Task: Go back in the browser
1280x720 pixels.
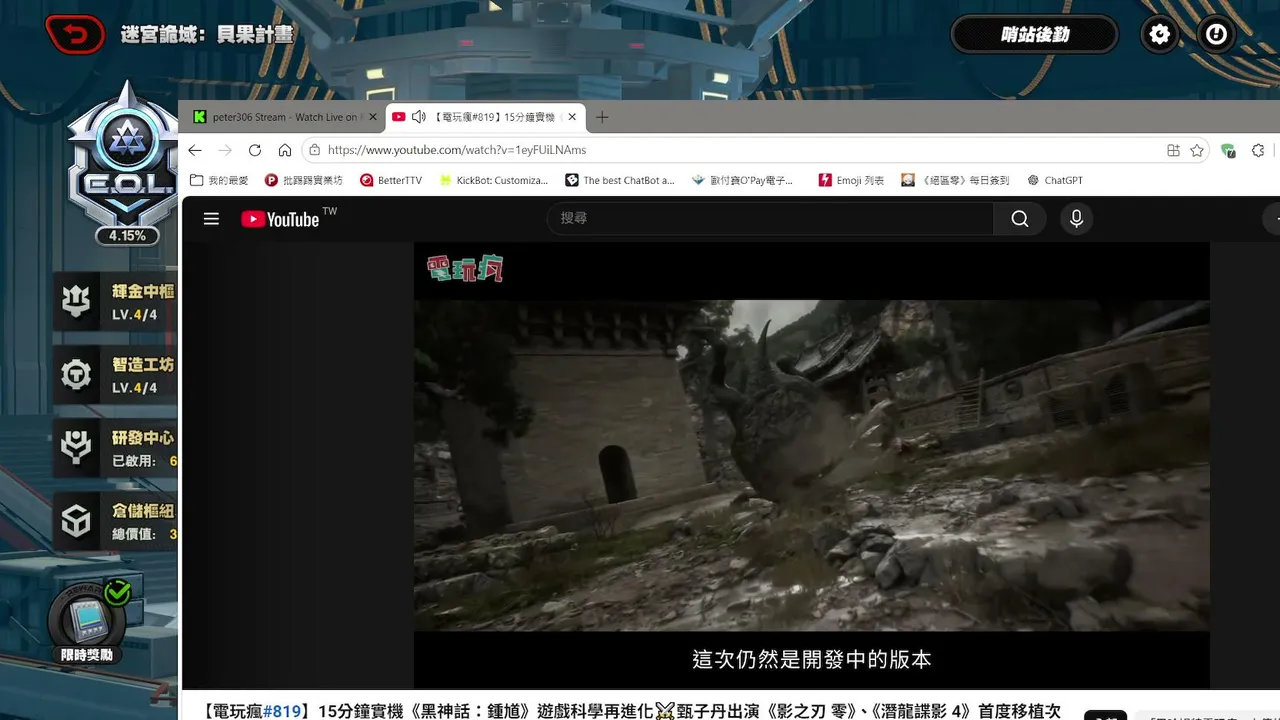Action: click(195, 150)
